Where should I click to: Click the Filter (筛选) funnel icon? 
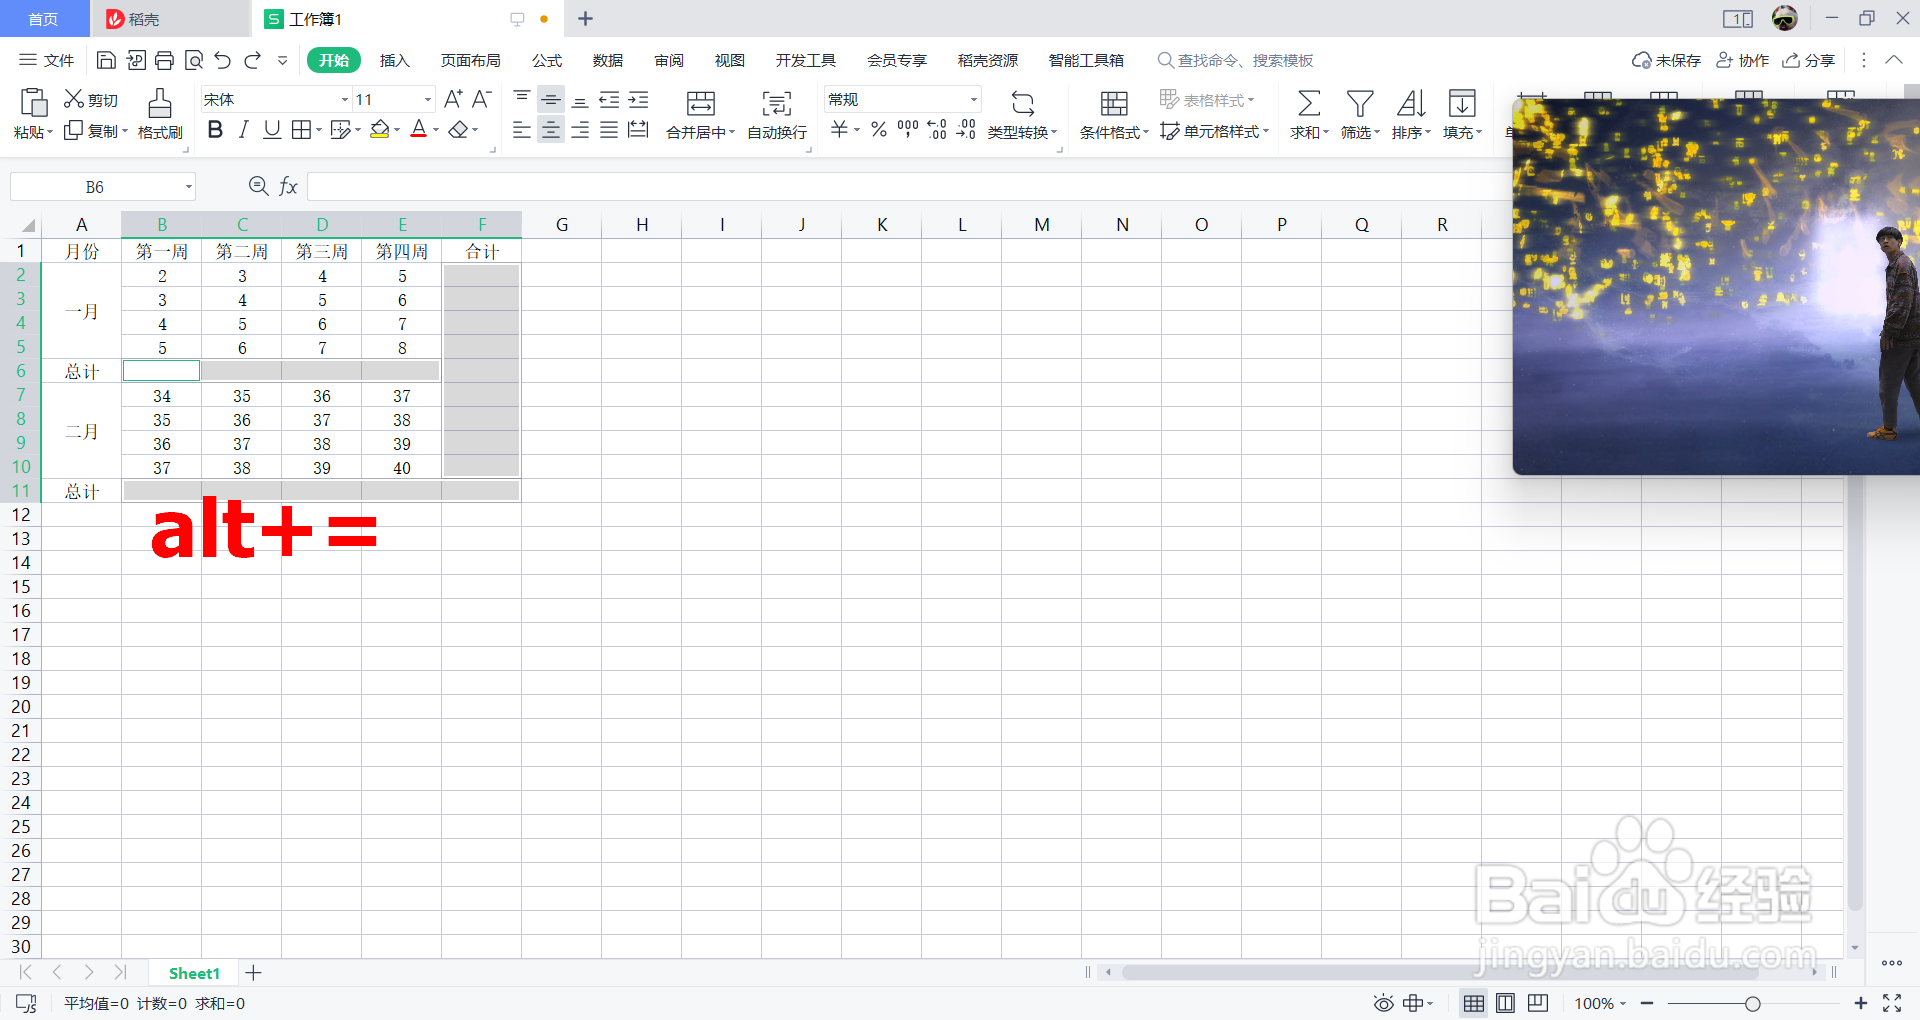click(1360, 103)
